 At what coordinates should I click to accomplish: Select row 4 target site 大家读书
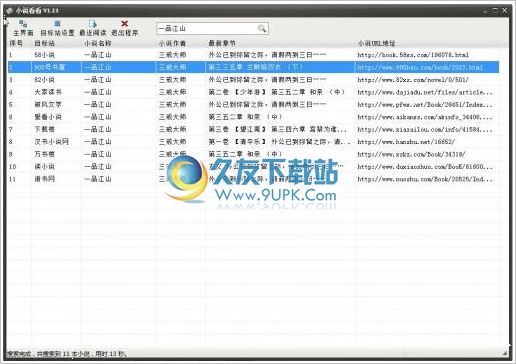pos(48,92)
